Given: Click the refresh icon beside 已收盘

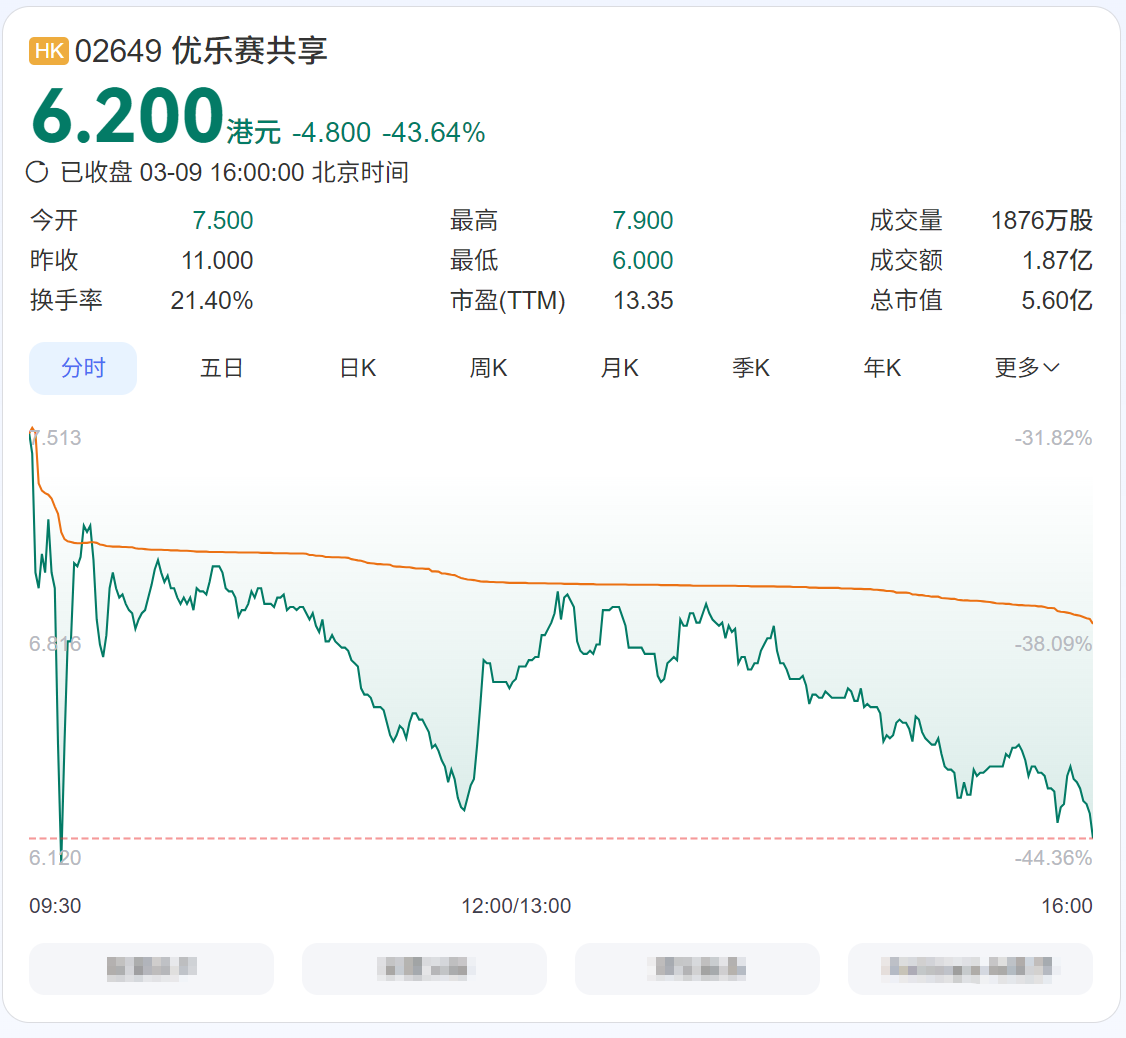Looking at the screenshot, I should pyautogui.click(x=37, y=172).
